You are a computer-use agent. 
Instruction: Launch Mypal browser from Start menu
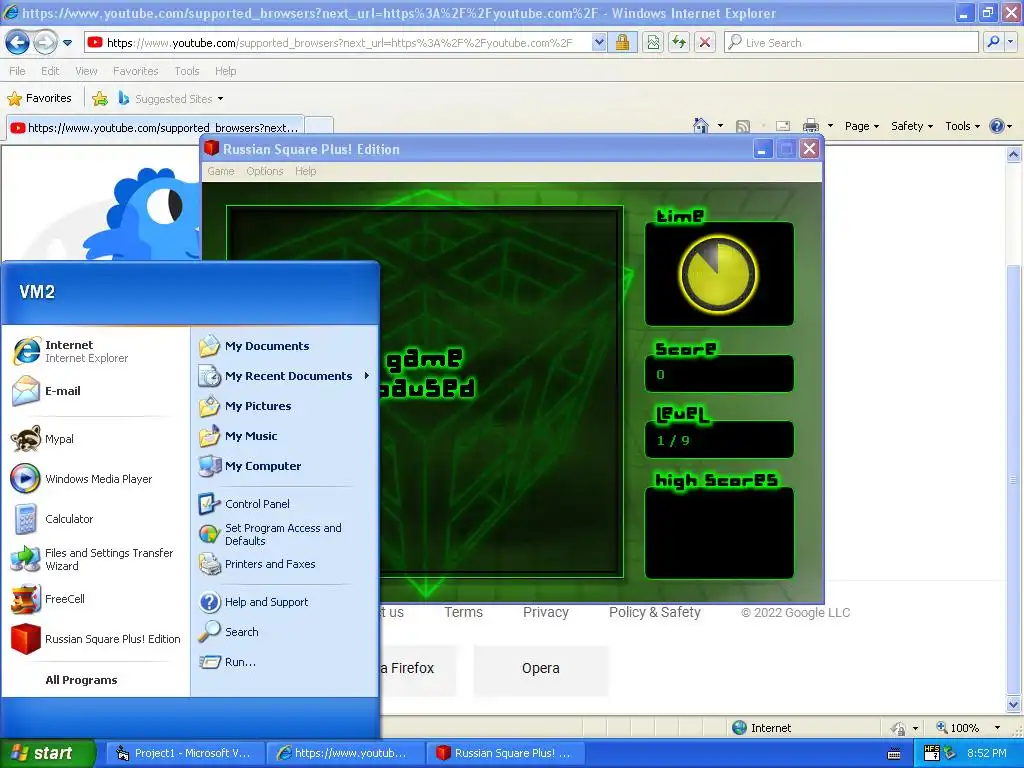tap(97, 439)
